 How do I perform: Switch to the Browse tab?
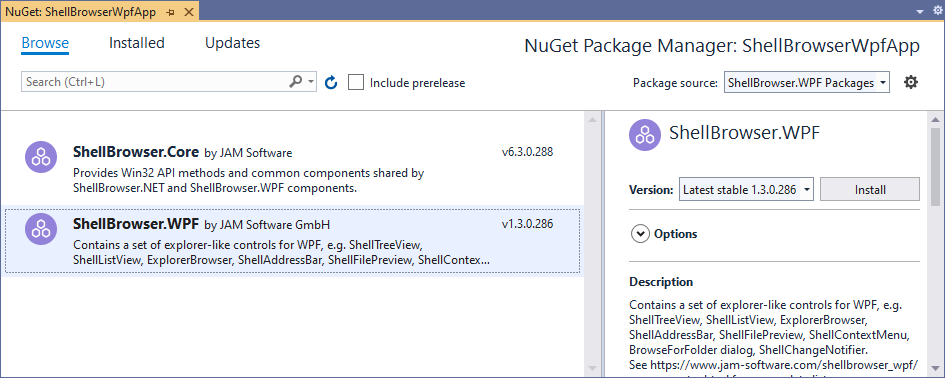(x=45, y=43)
